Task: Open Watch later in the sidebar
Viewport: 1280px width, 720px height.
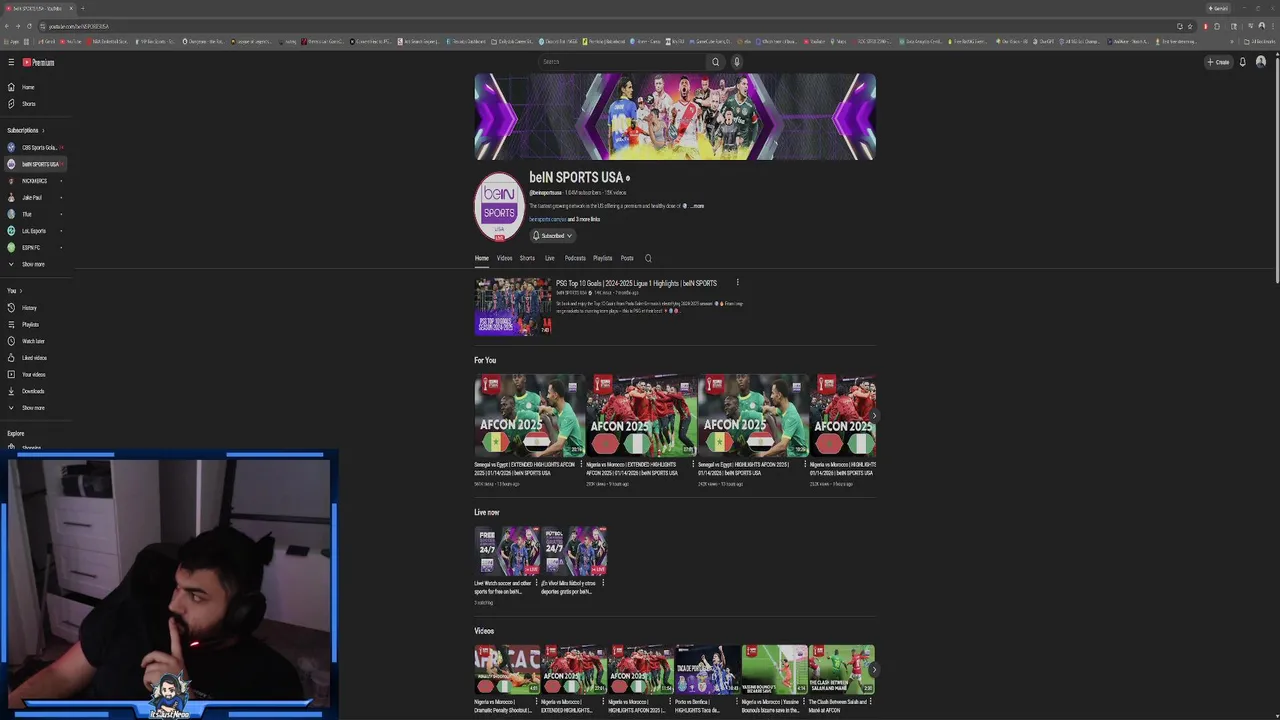Action: tap(32, 341)
